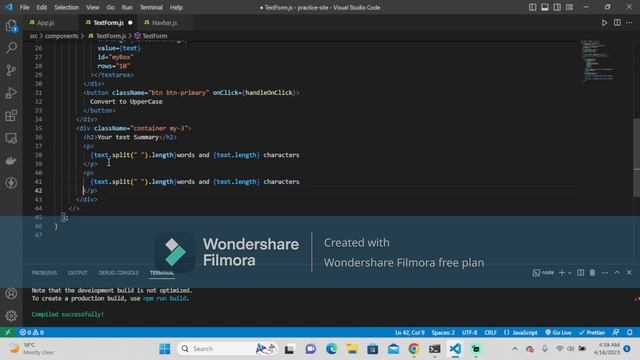Open the Search view in activity bar
Viewport: 640px width, 360px height.
11,48
